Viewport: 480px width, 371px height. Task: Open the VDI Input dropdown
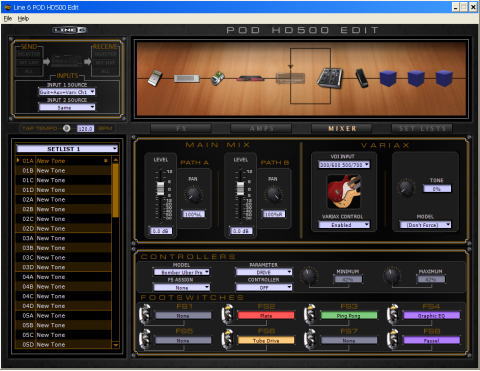point(344,164)
